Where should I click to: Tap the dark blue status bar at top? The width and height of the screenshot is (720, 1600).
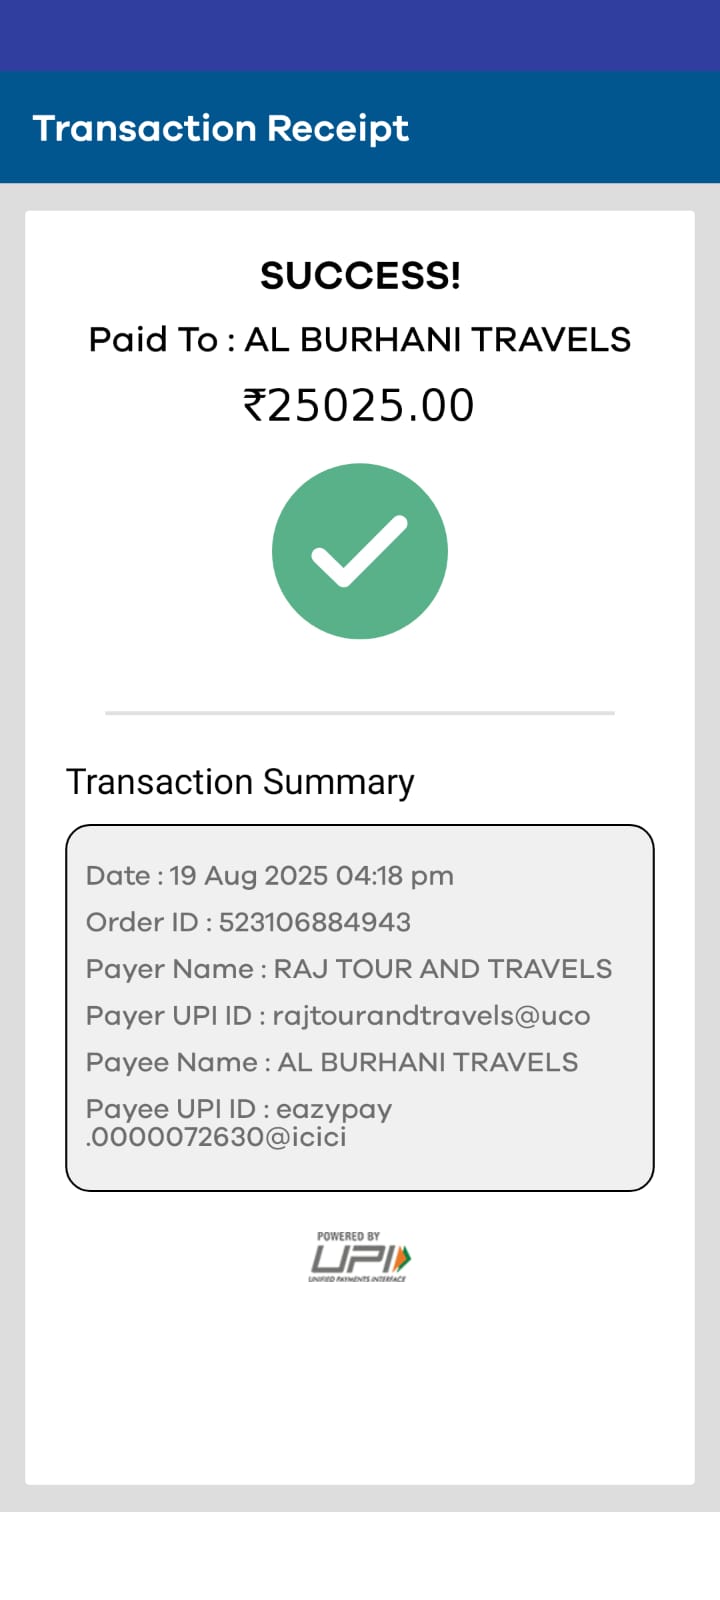[x=360, y=35]
